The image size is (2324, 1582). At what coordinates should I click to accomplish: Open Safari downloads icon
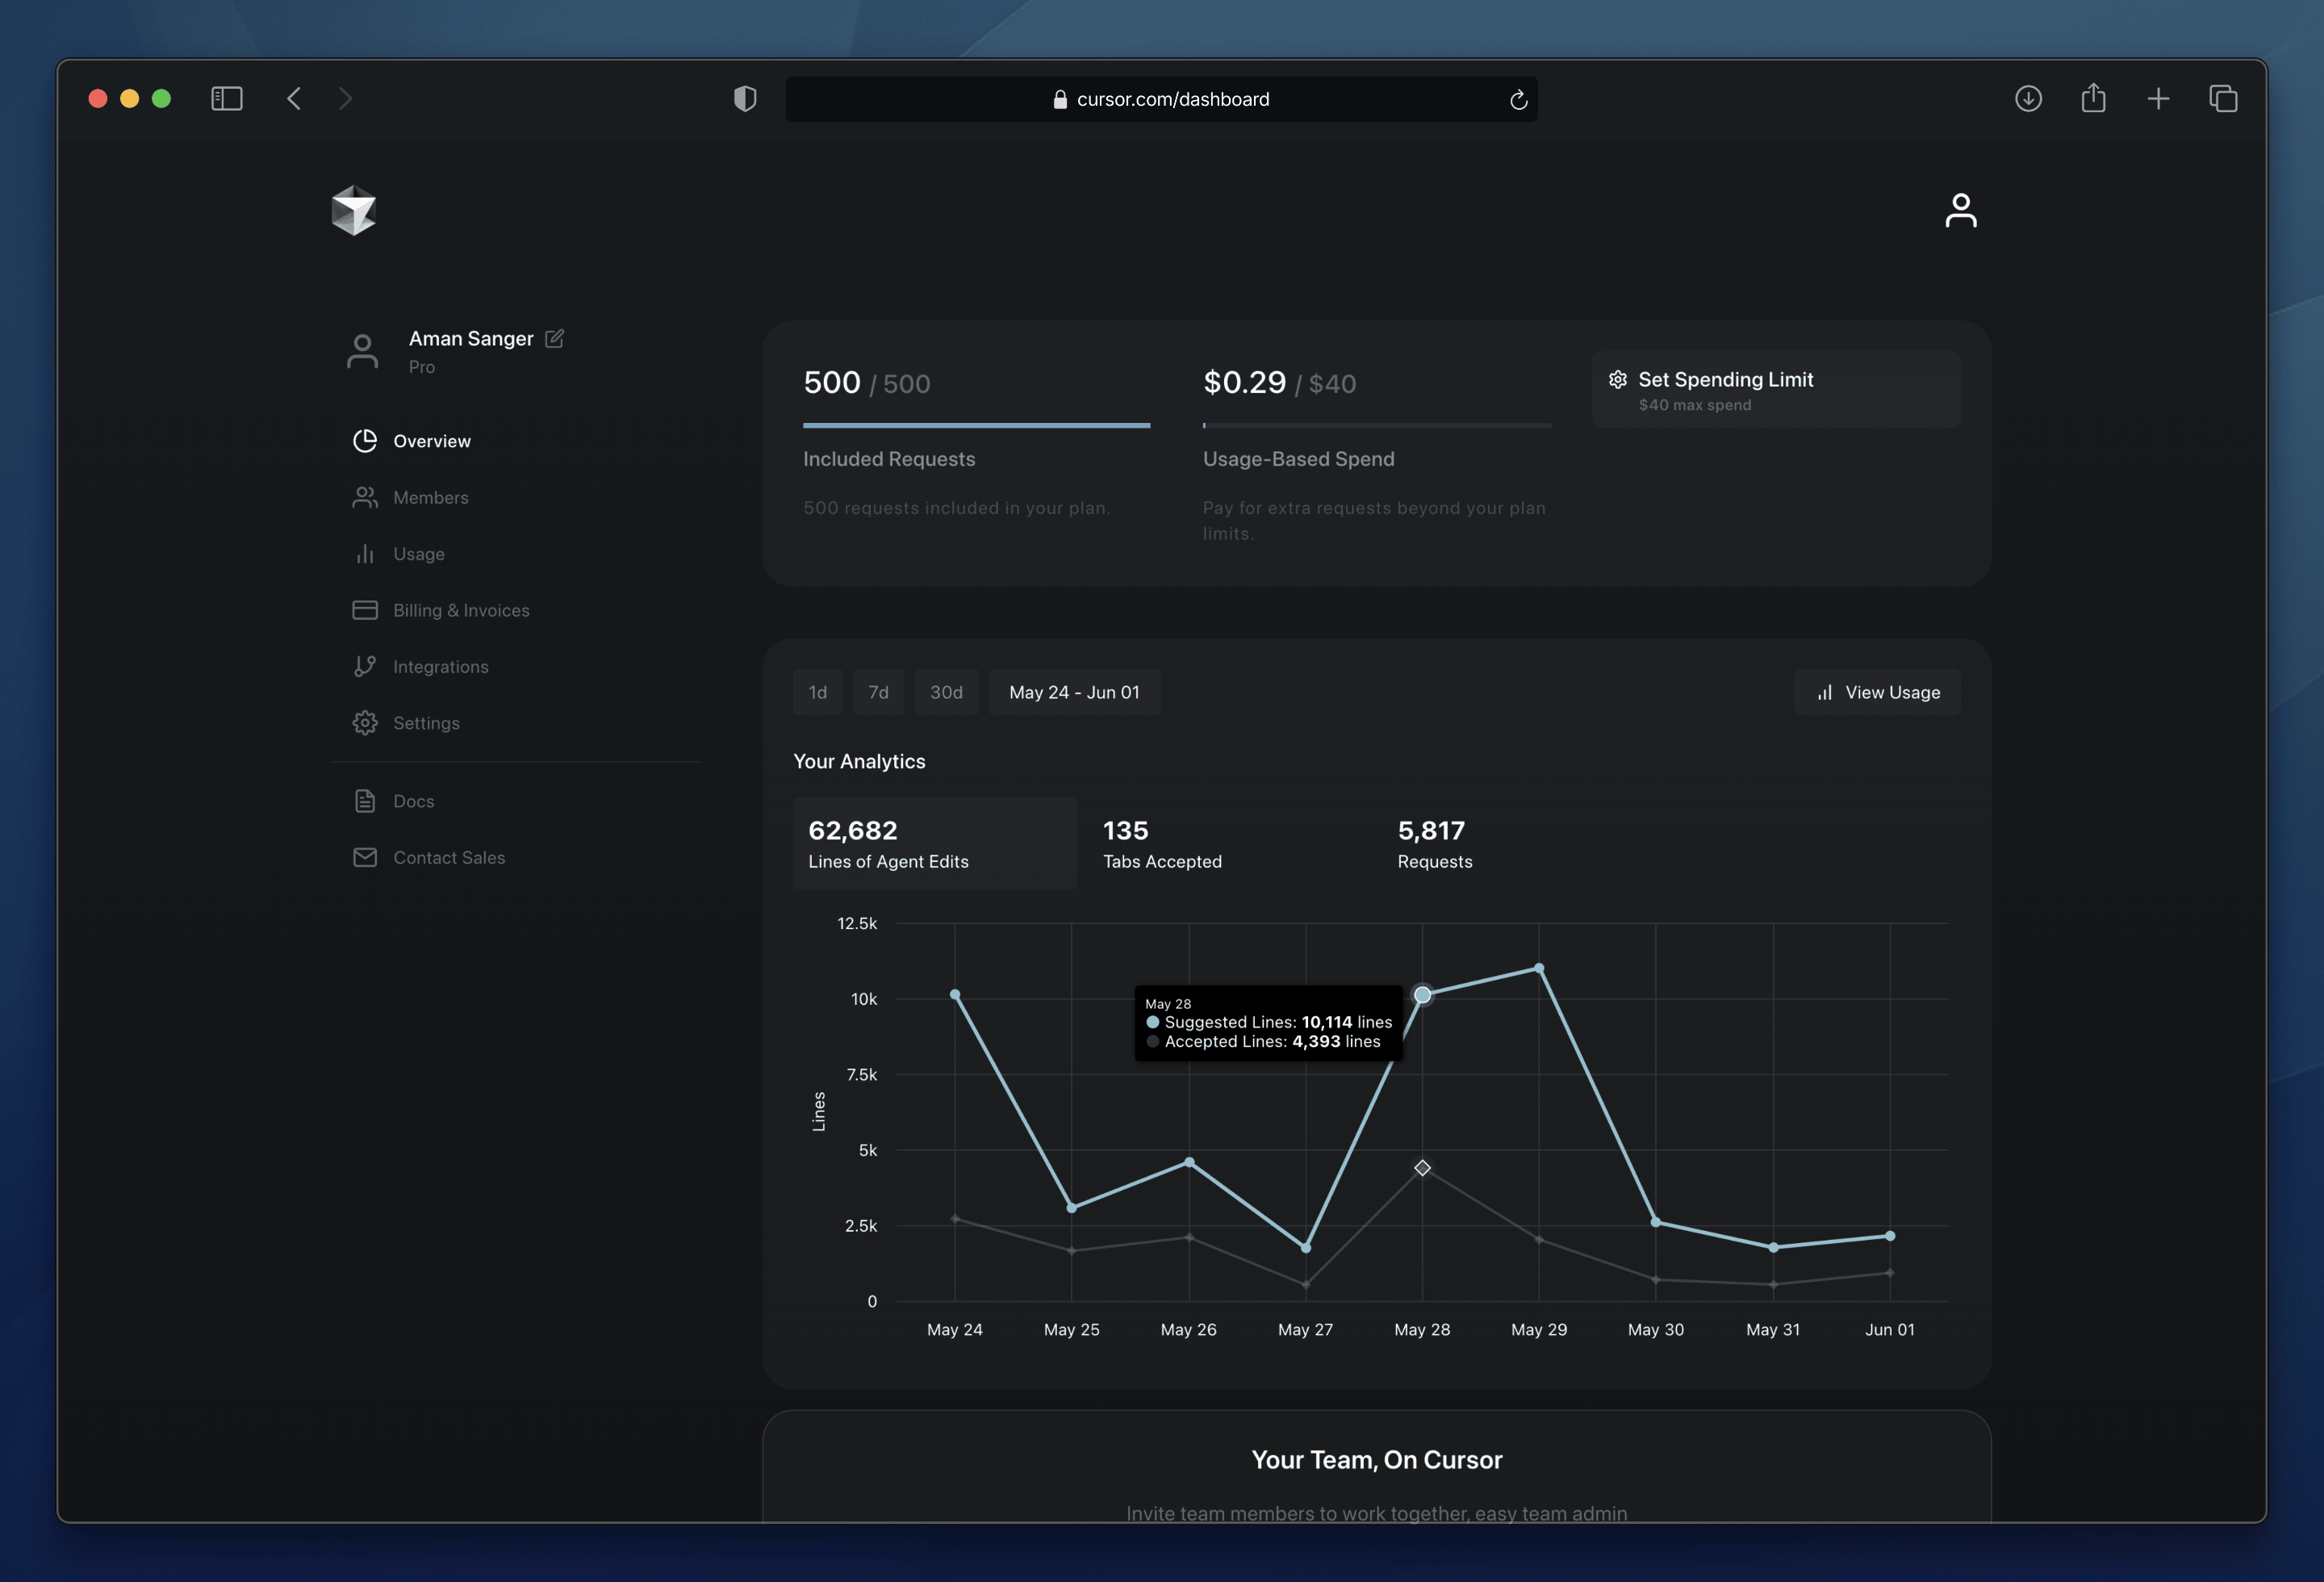2028,98
